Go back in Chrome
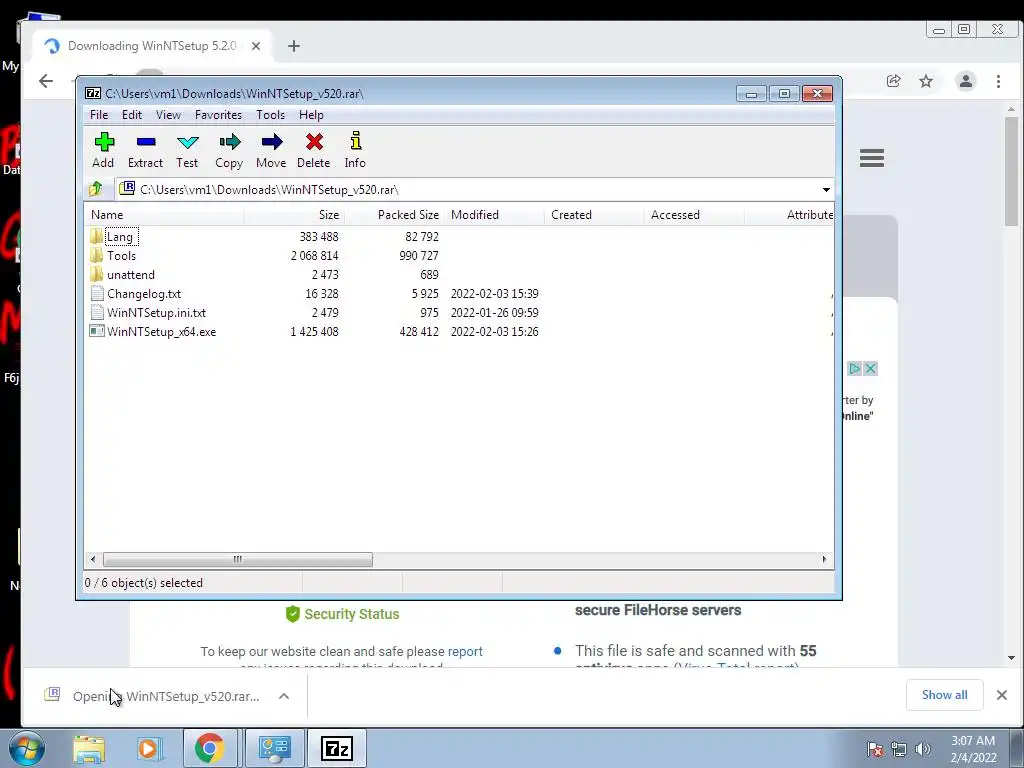The image size is (1024, 768). point(46,81)
